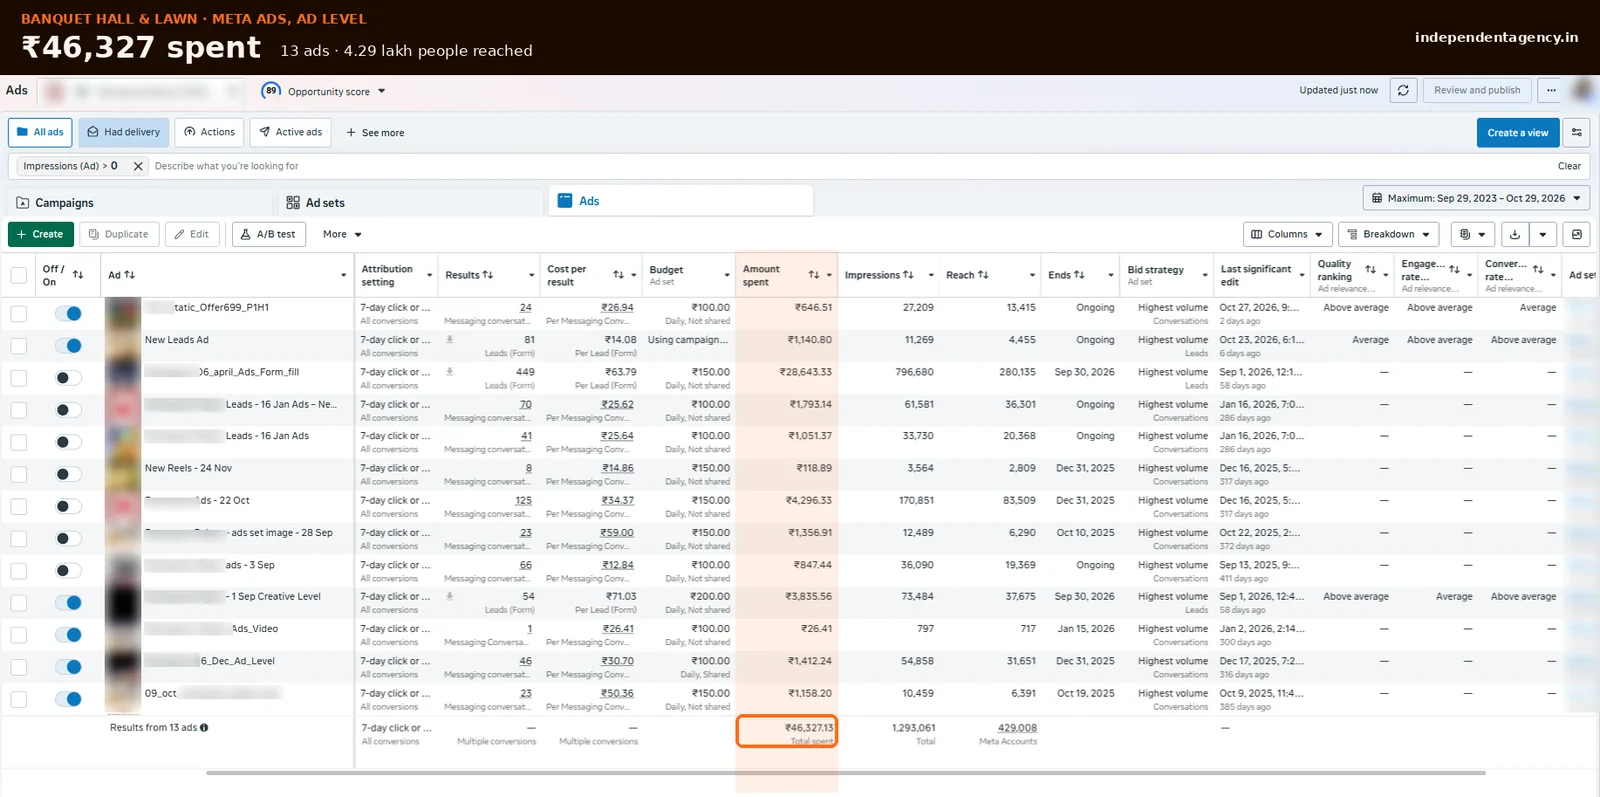Turn off the New Leads Ad toggle
Screen dimensions: 1600x797
click(68, 346)
